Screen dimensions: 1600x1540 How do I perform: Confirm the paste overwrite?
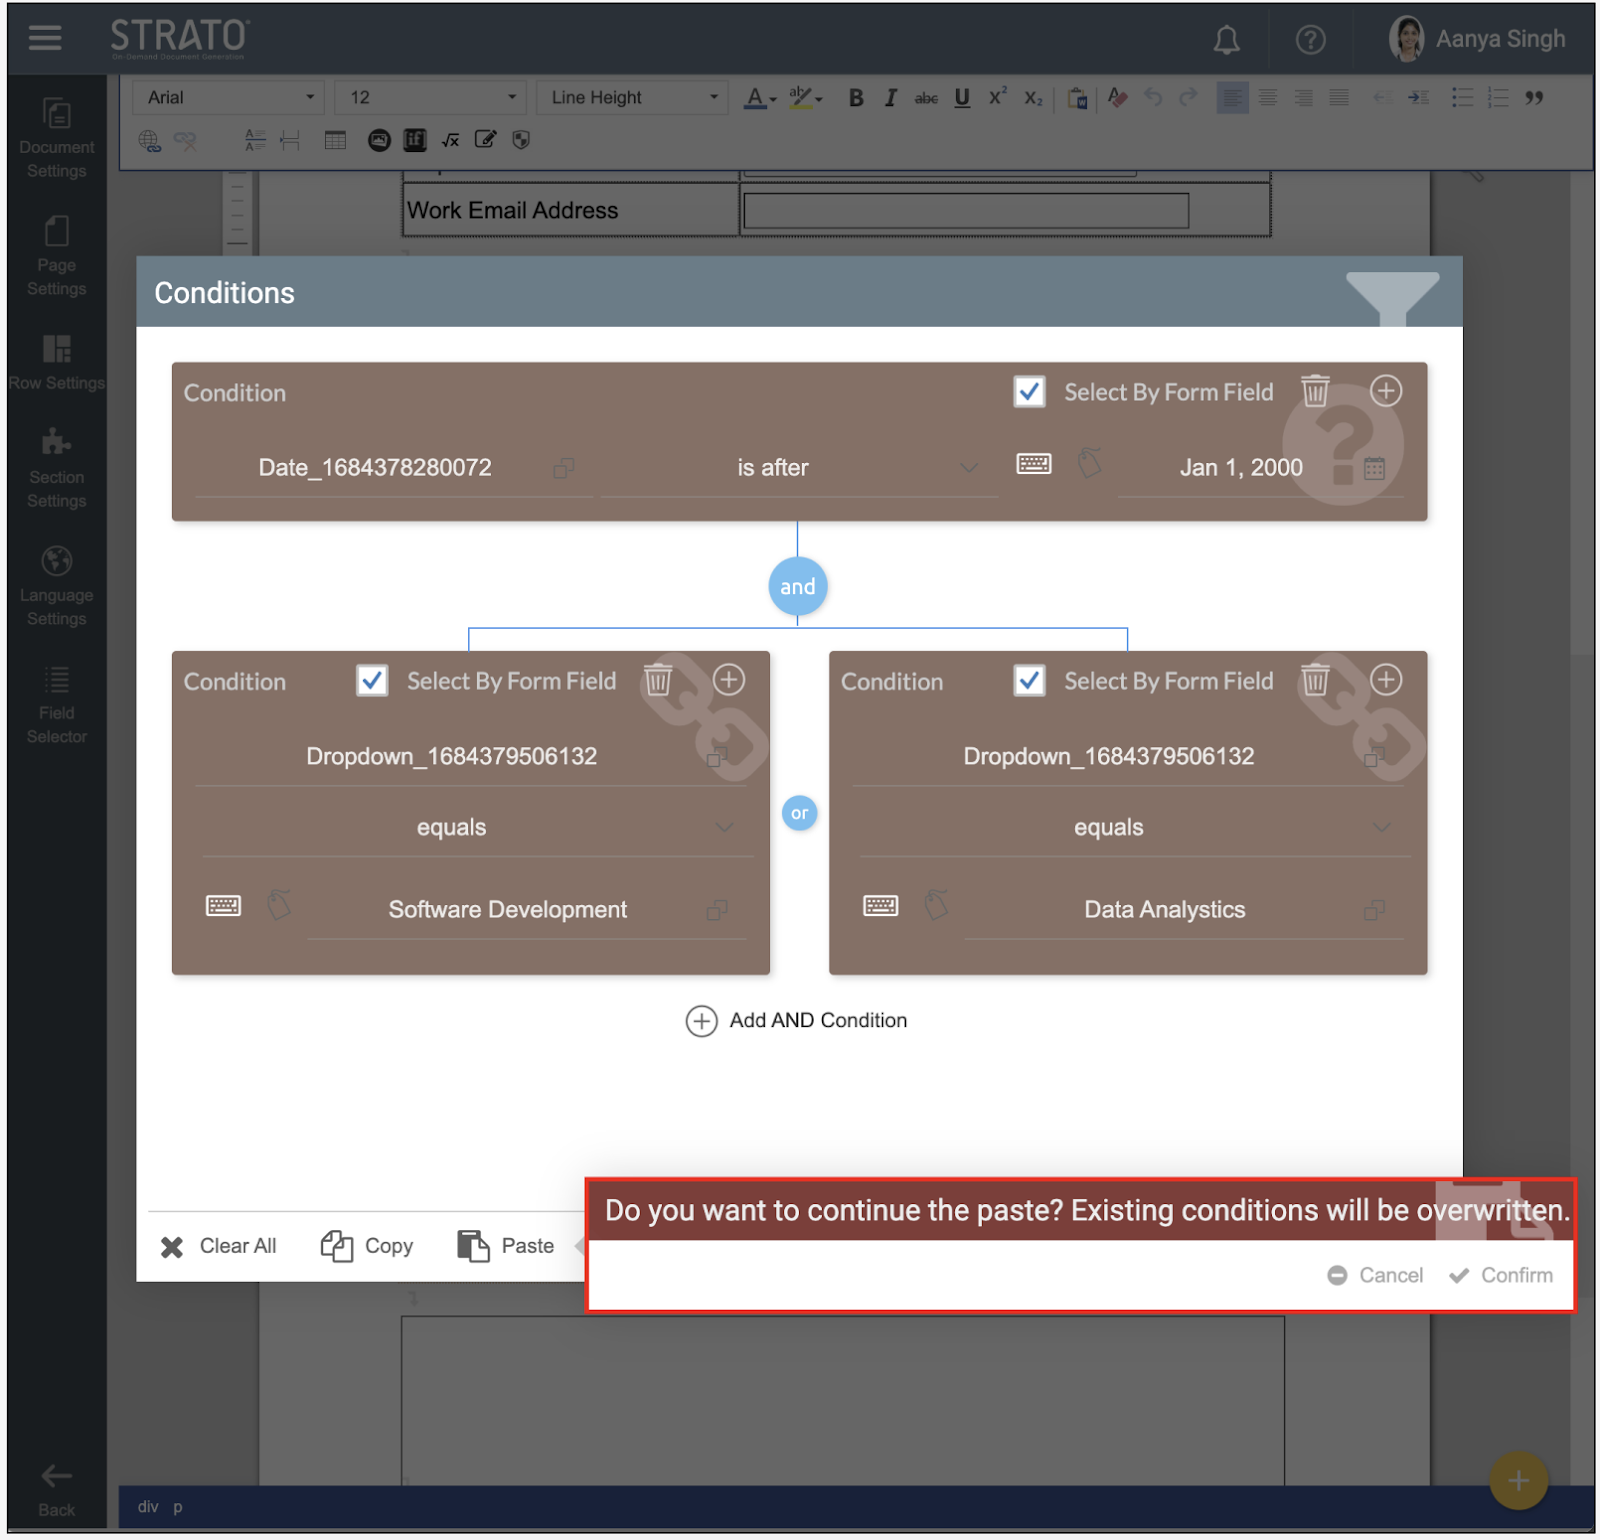tap(1502, 1275)
